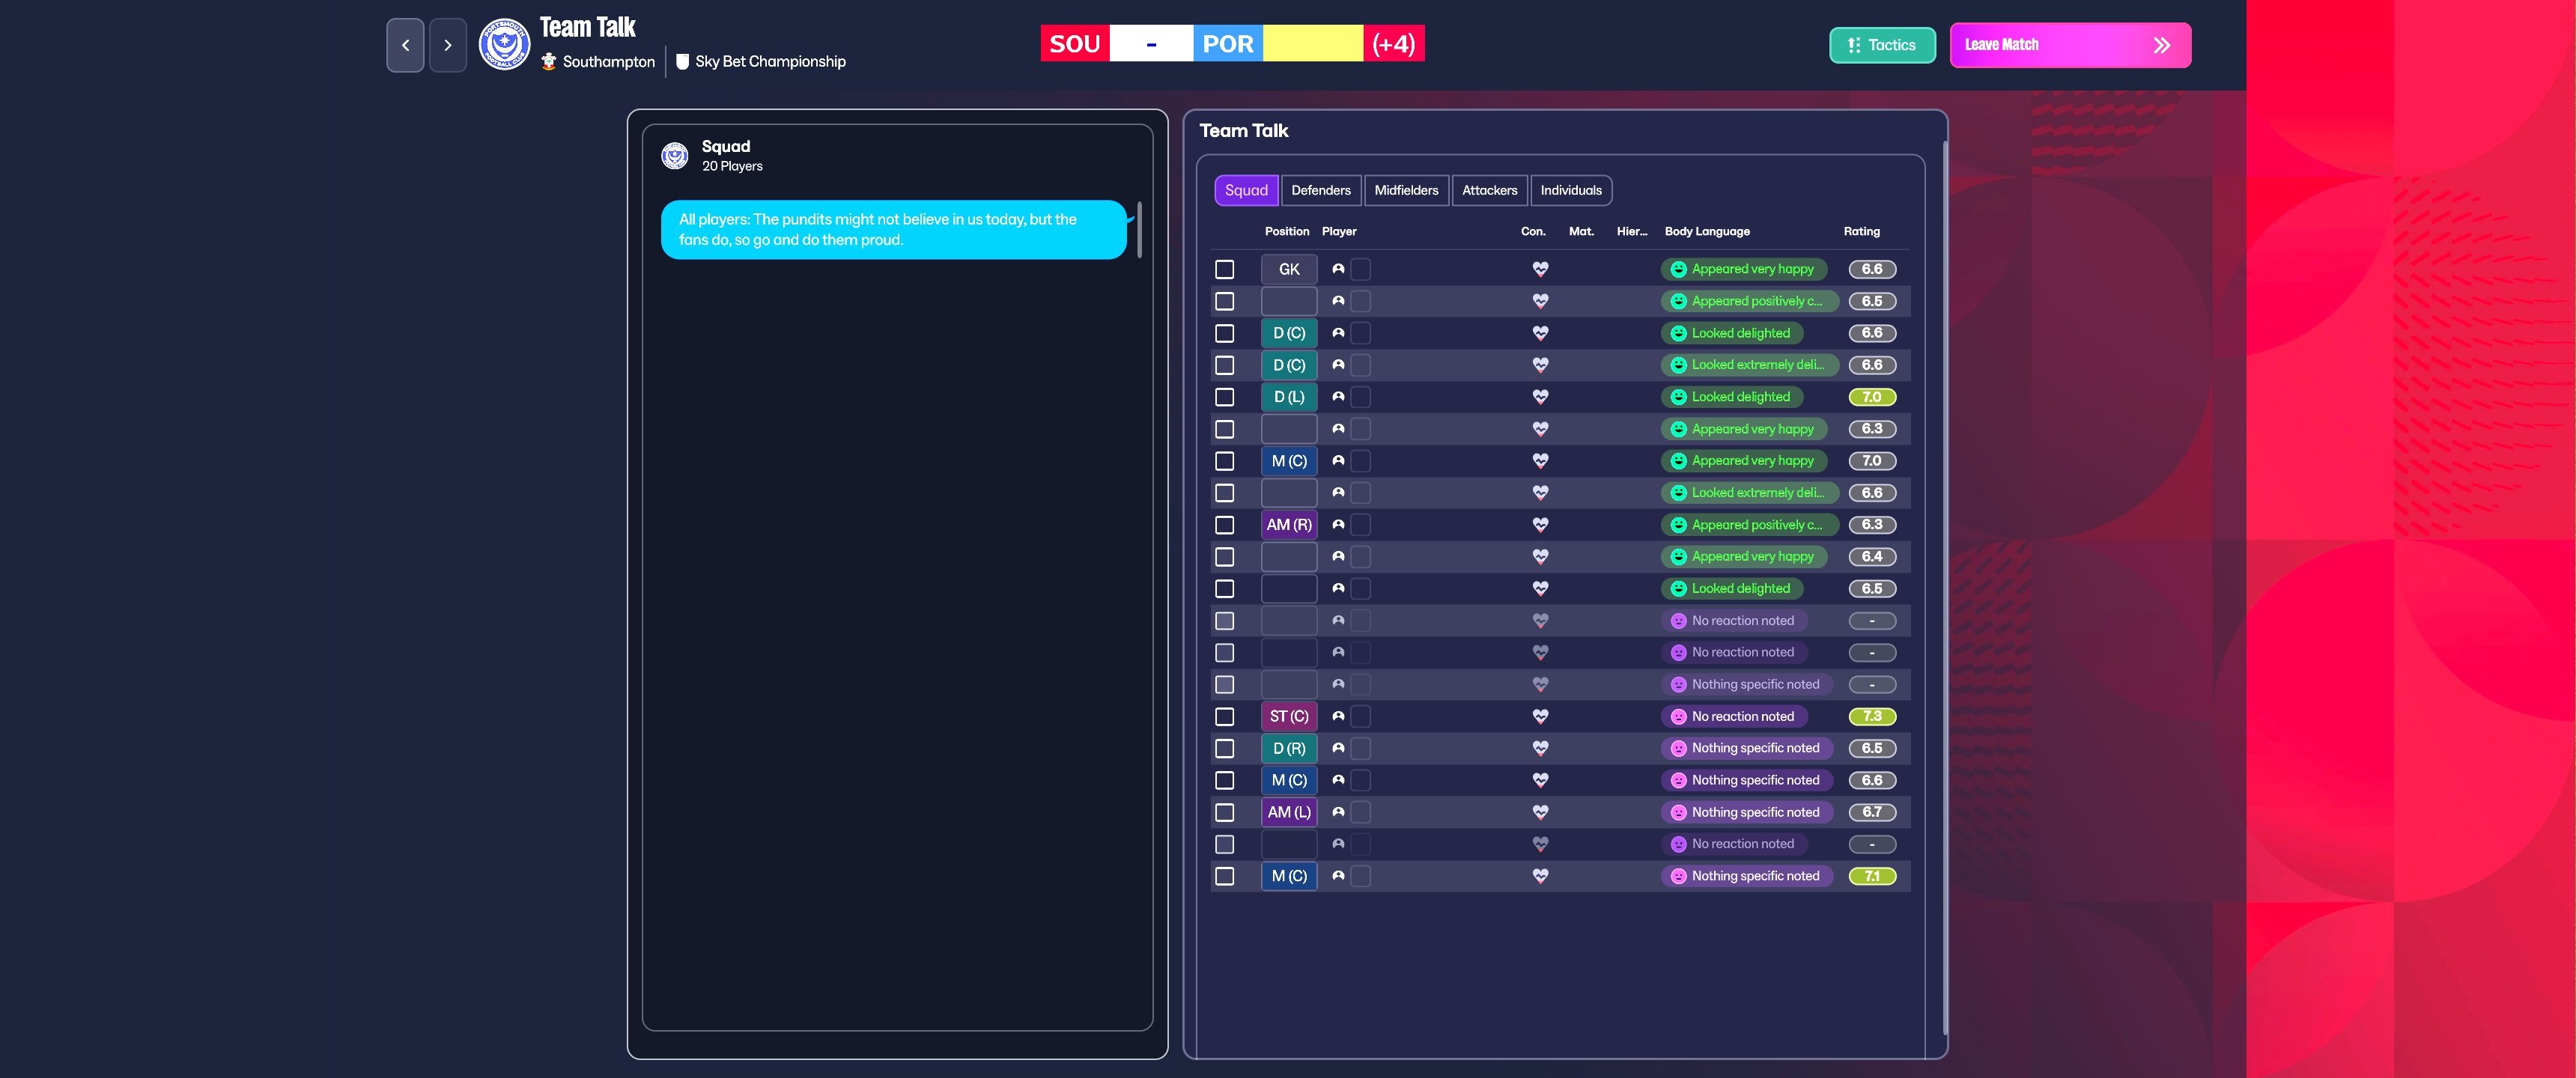The width and height of the screenshot is (2576, 1078).
Task: Click the squad badge icon in Squad panel
Action: click(675, 156)
